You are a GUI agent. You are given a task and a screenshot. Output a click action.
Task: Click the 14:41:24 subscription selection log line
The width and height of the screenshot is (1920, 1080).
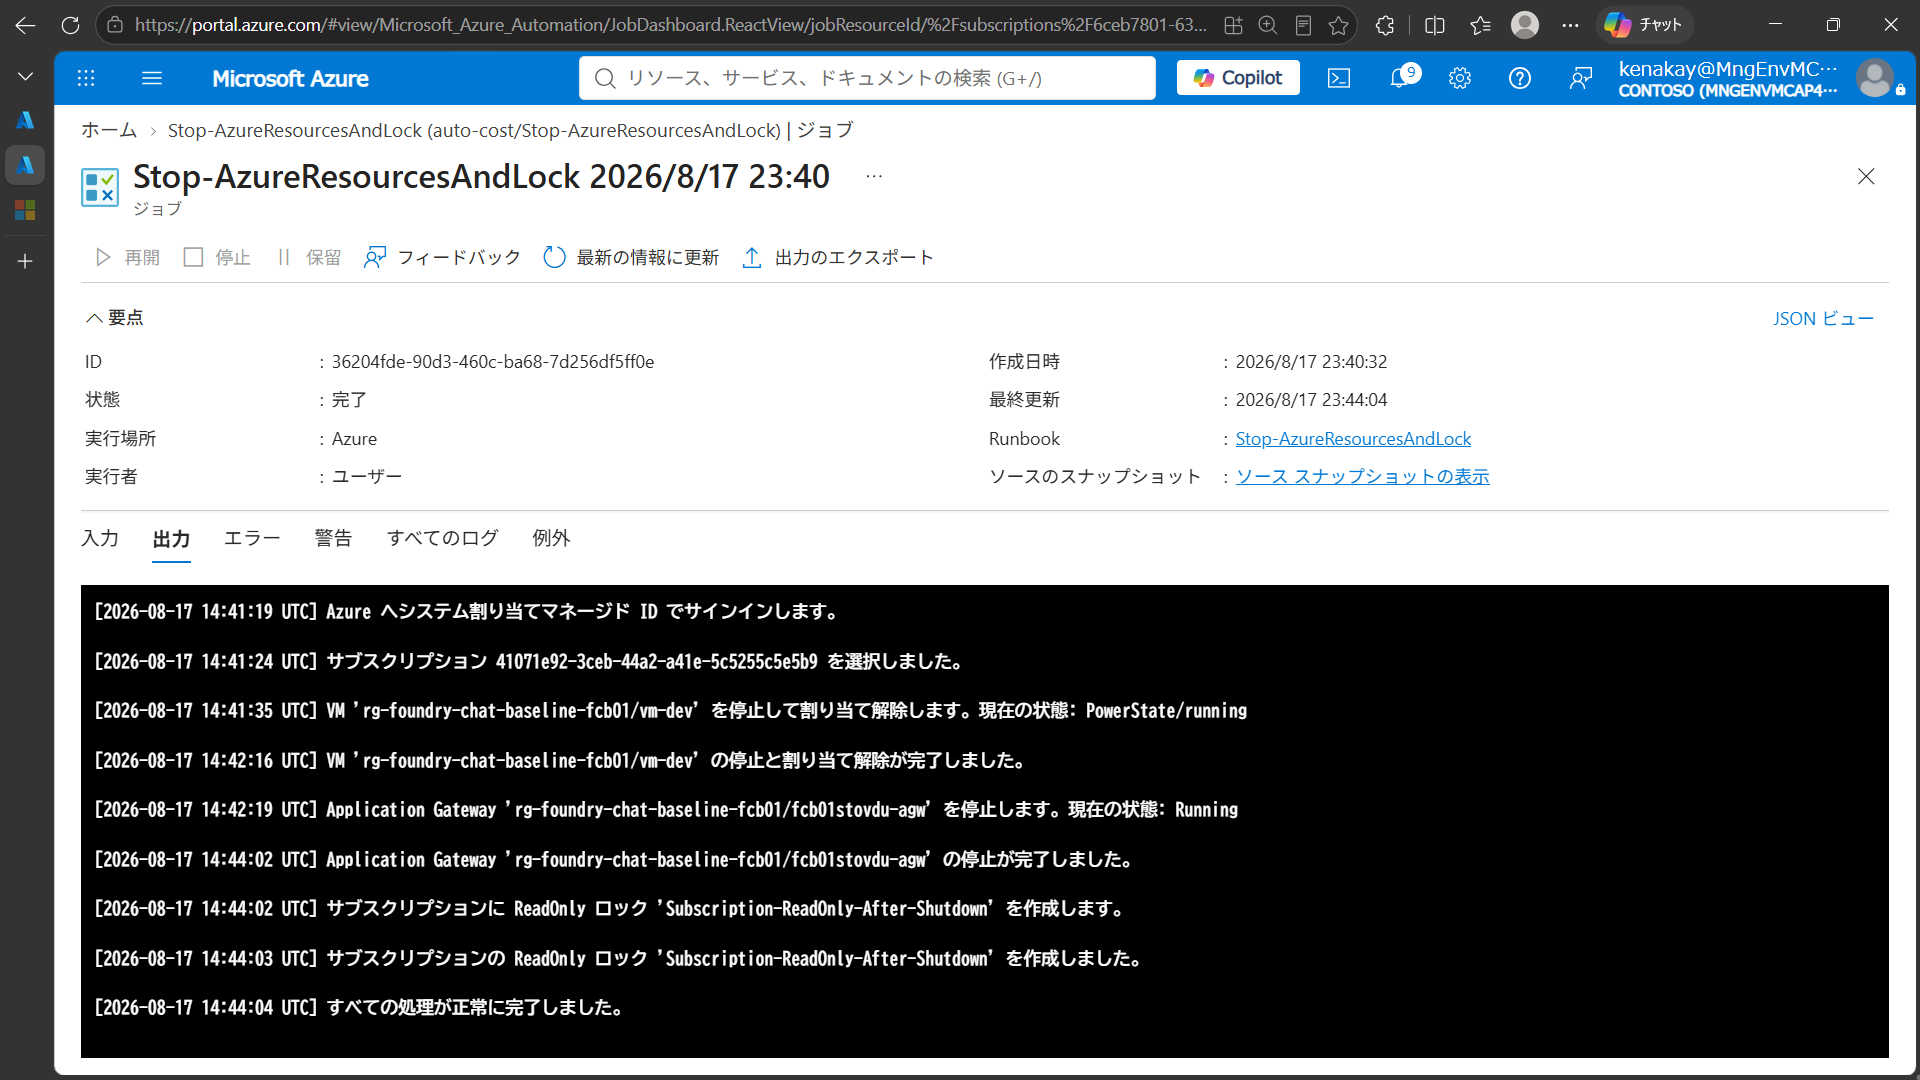point(529,662)
